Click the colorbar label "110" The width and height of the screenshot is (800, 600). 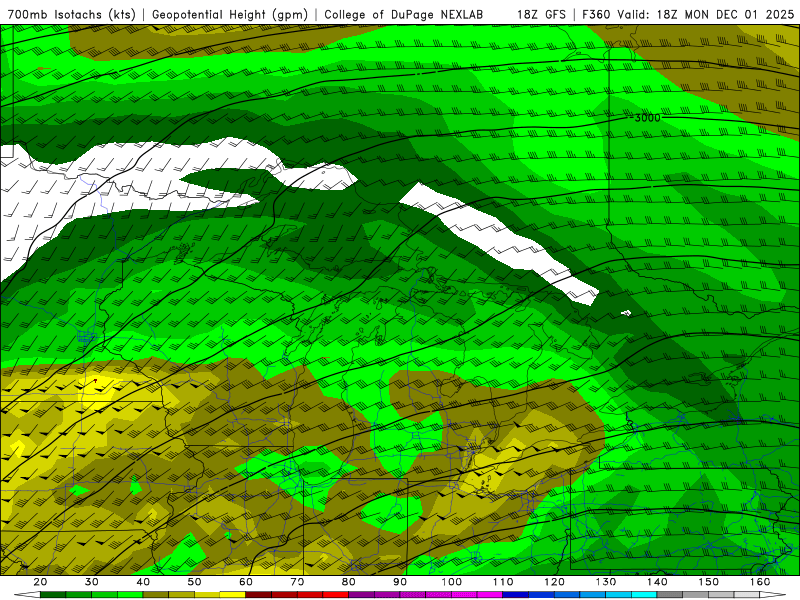click(503, 582)
